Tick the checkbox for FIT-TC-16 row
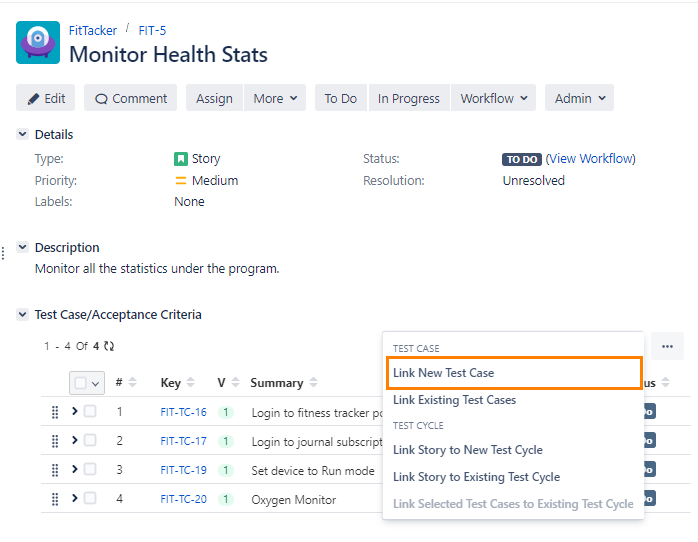 click(90, 411)
